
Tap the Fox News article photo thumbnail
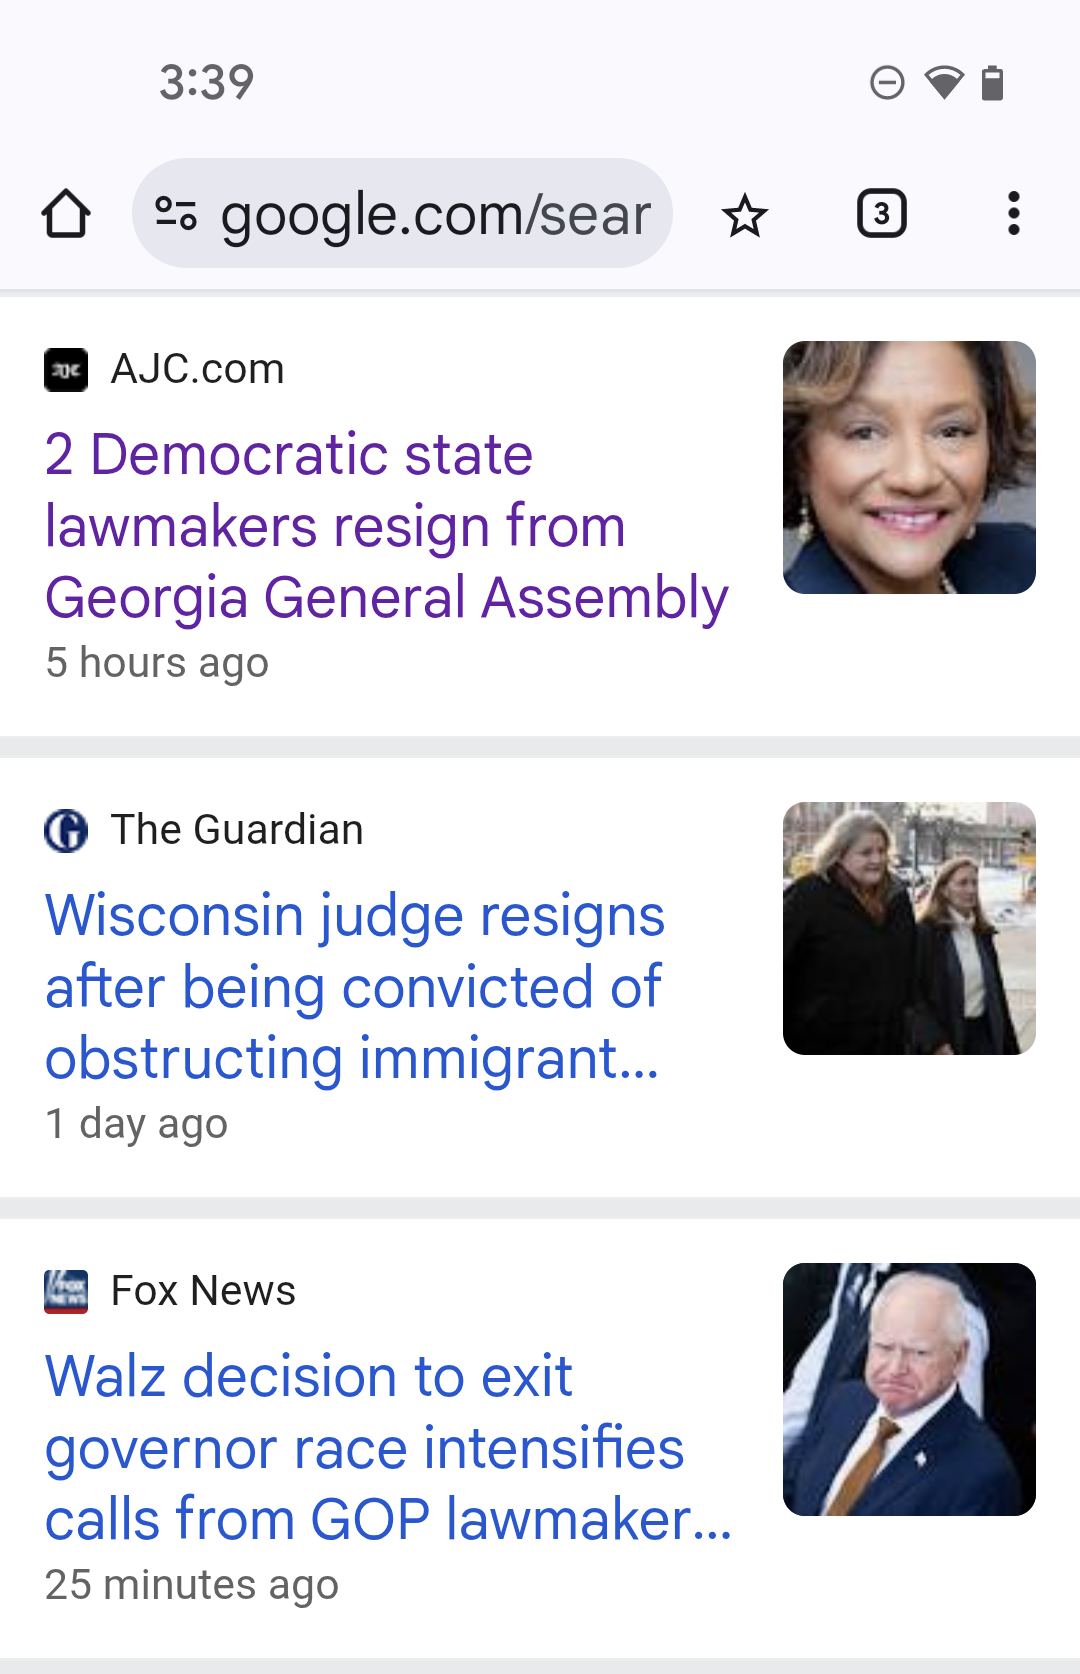pos(909,1390)
